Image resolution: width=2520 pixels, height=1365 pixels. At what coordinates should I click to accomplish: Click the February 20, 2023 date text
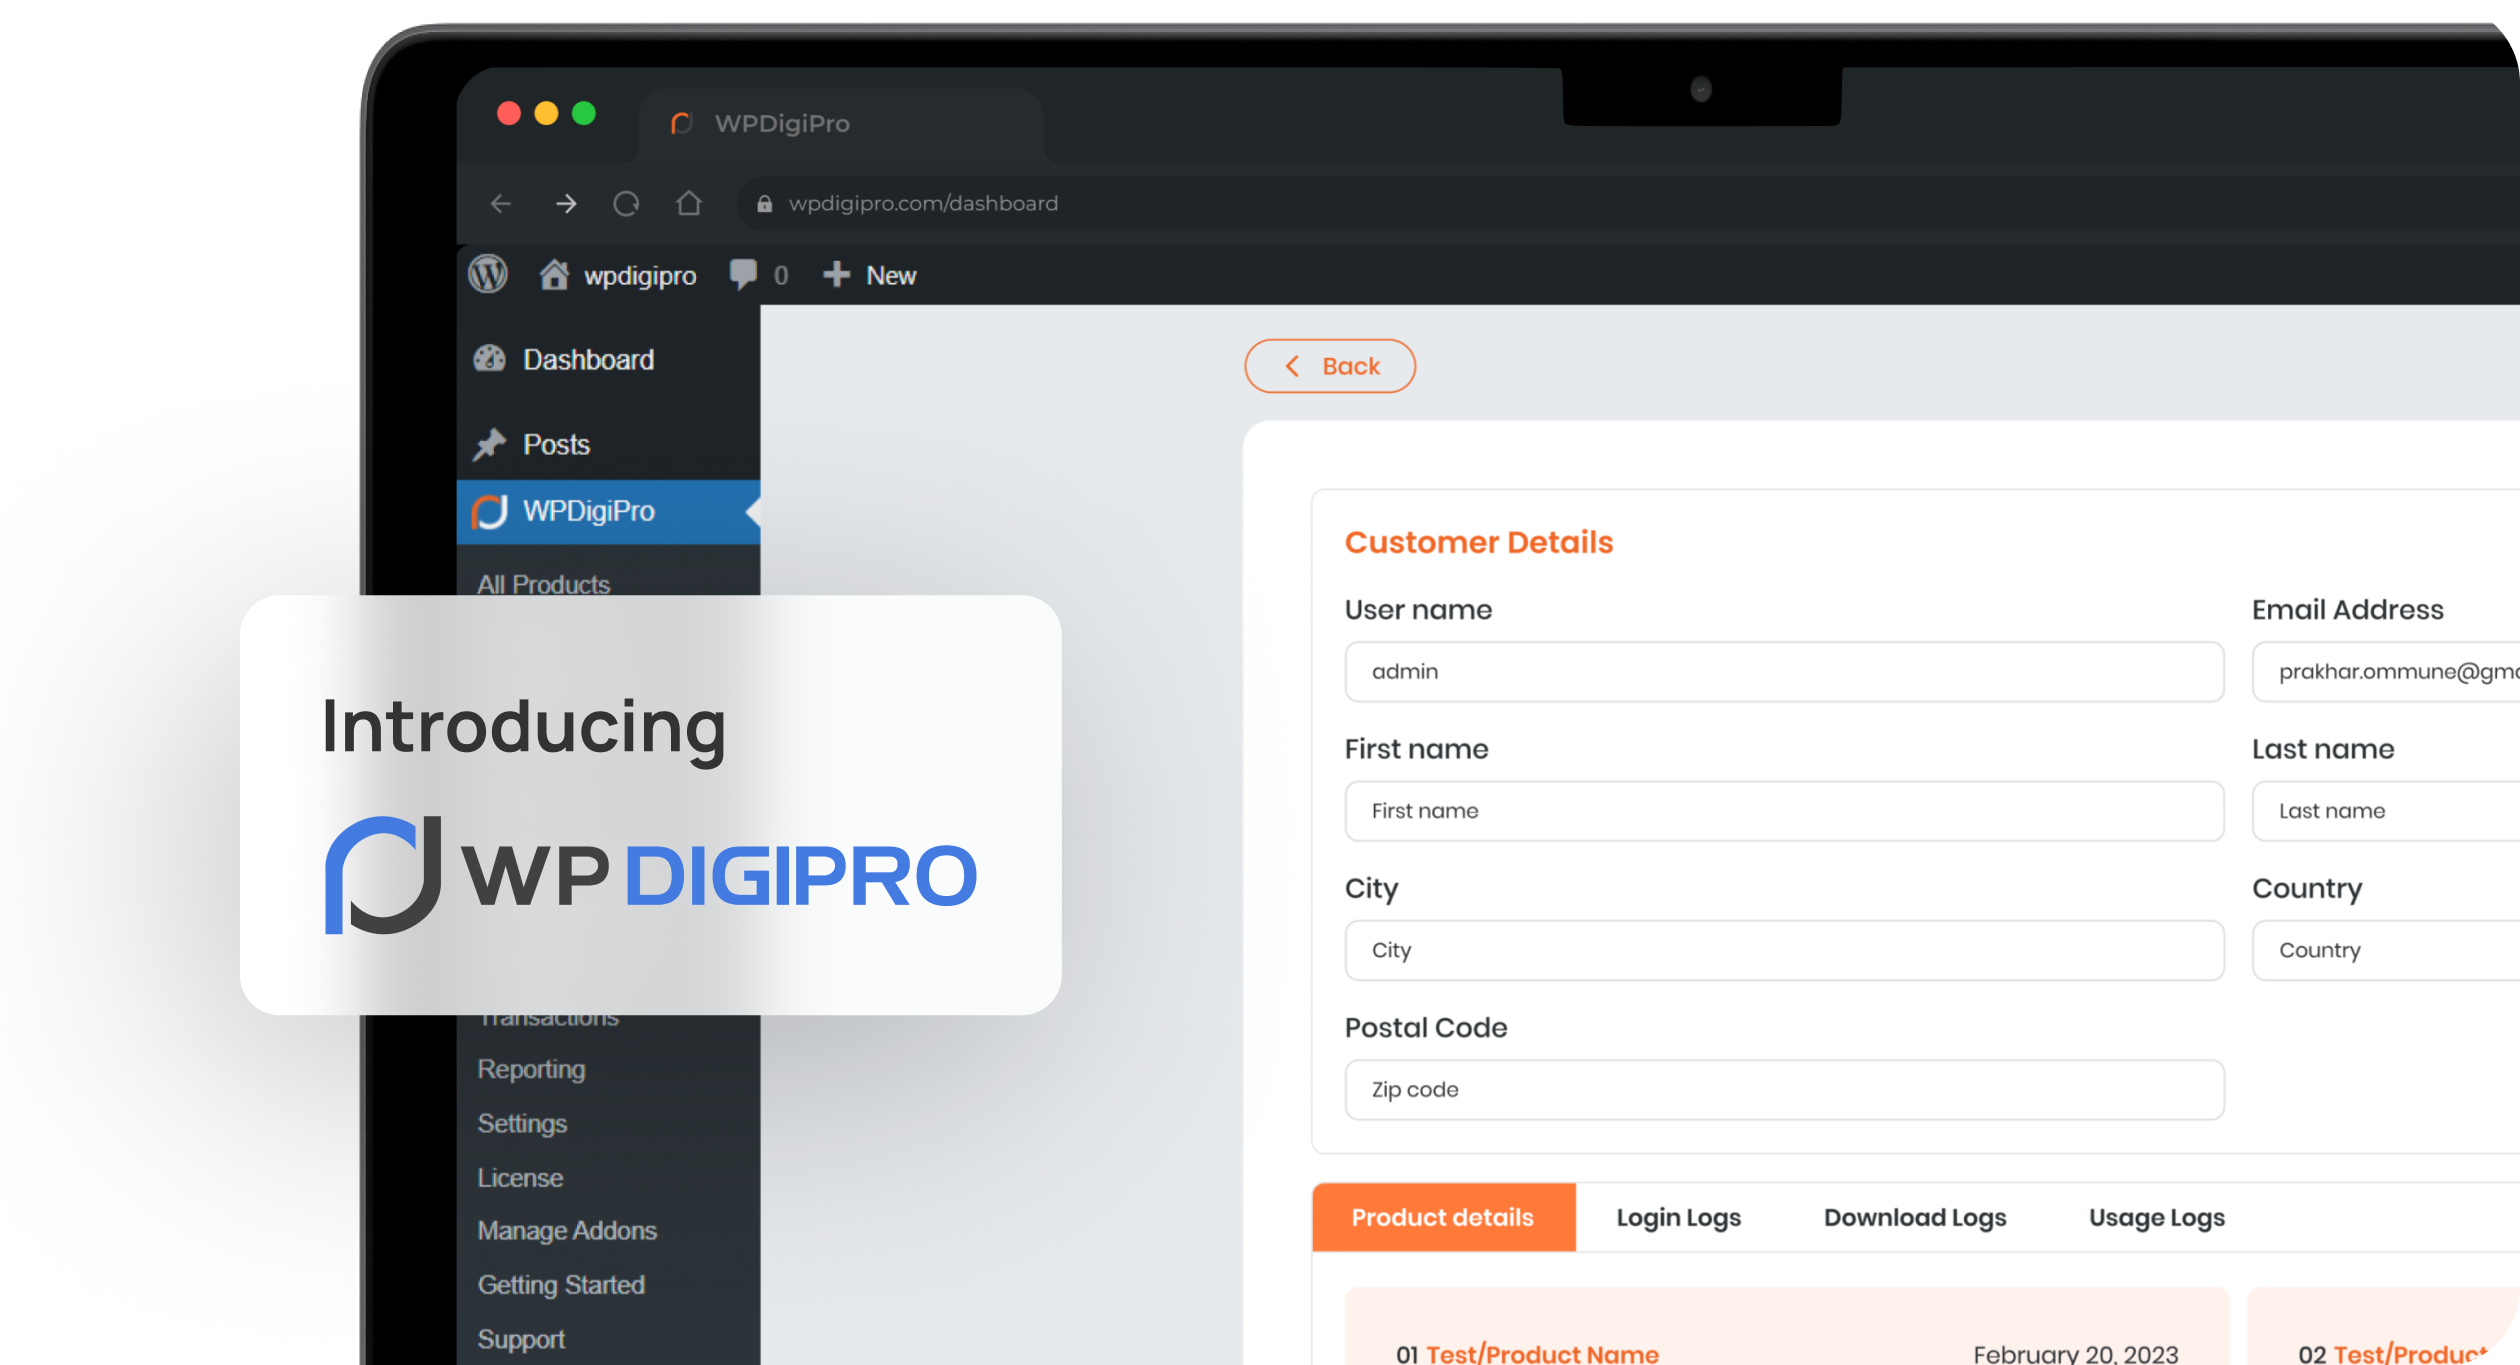point(2076,1354)
